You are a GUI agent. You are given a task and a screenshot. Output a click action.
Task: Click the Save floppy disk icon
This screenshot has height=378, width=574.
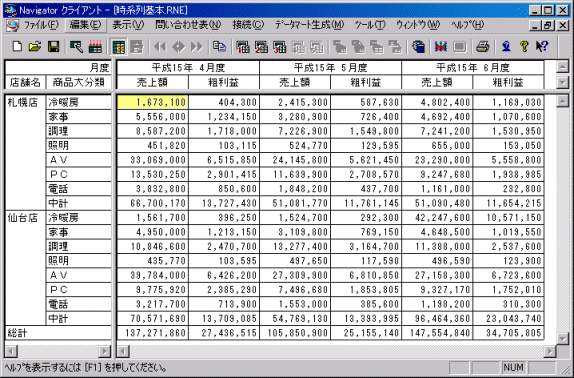click(53, 47)
